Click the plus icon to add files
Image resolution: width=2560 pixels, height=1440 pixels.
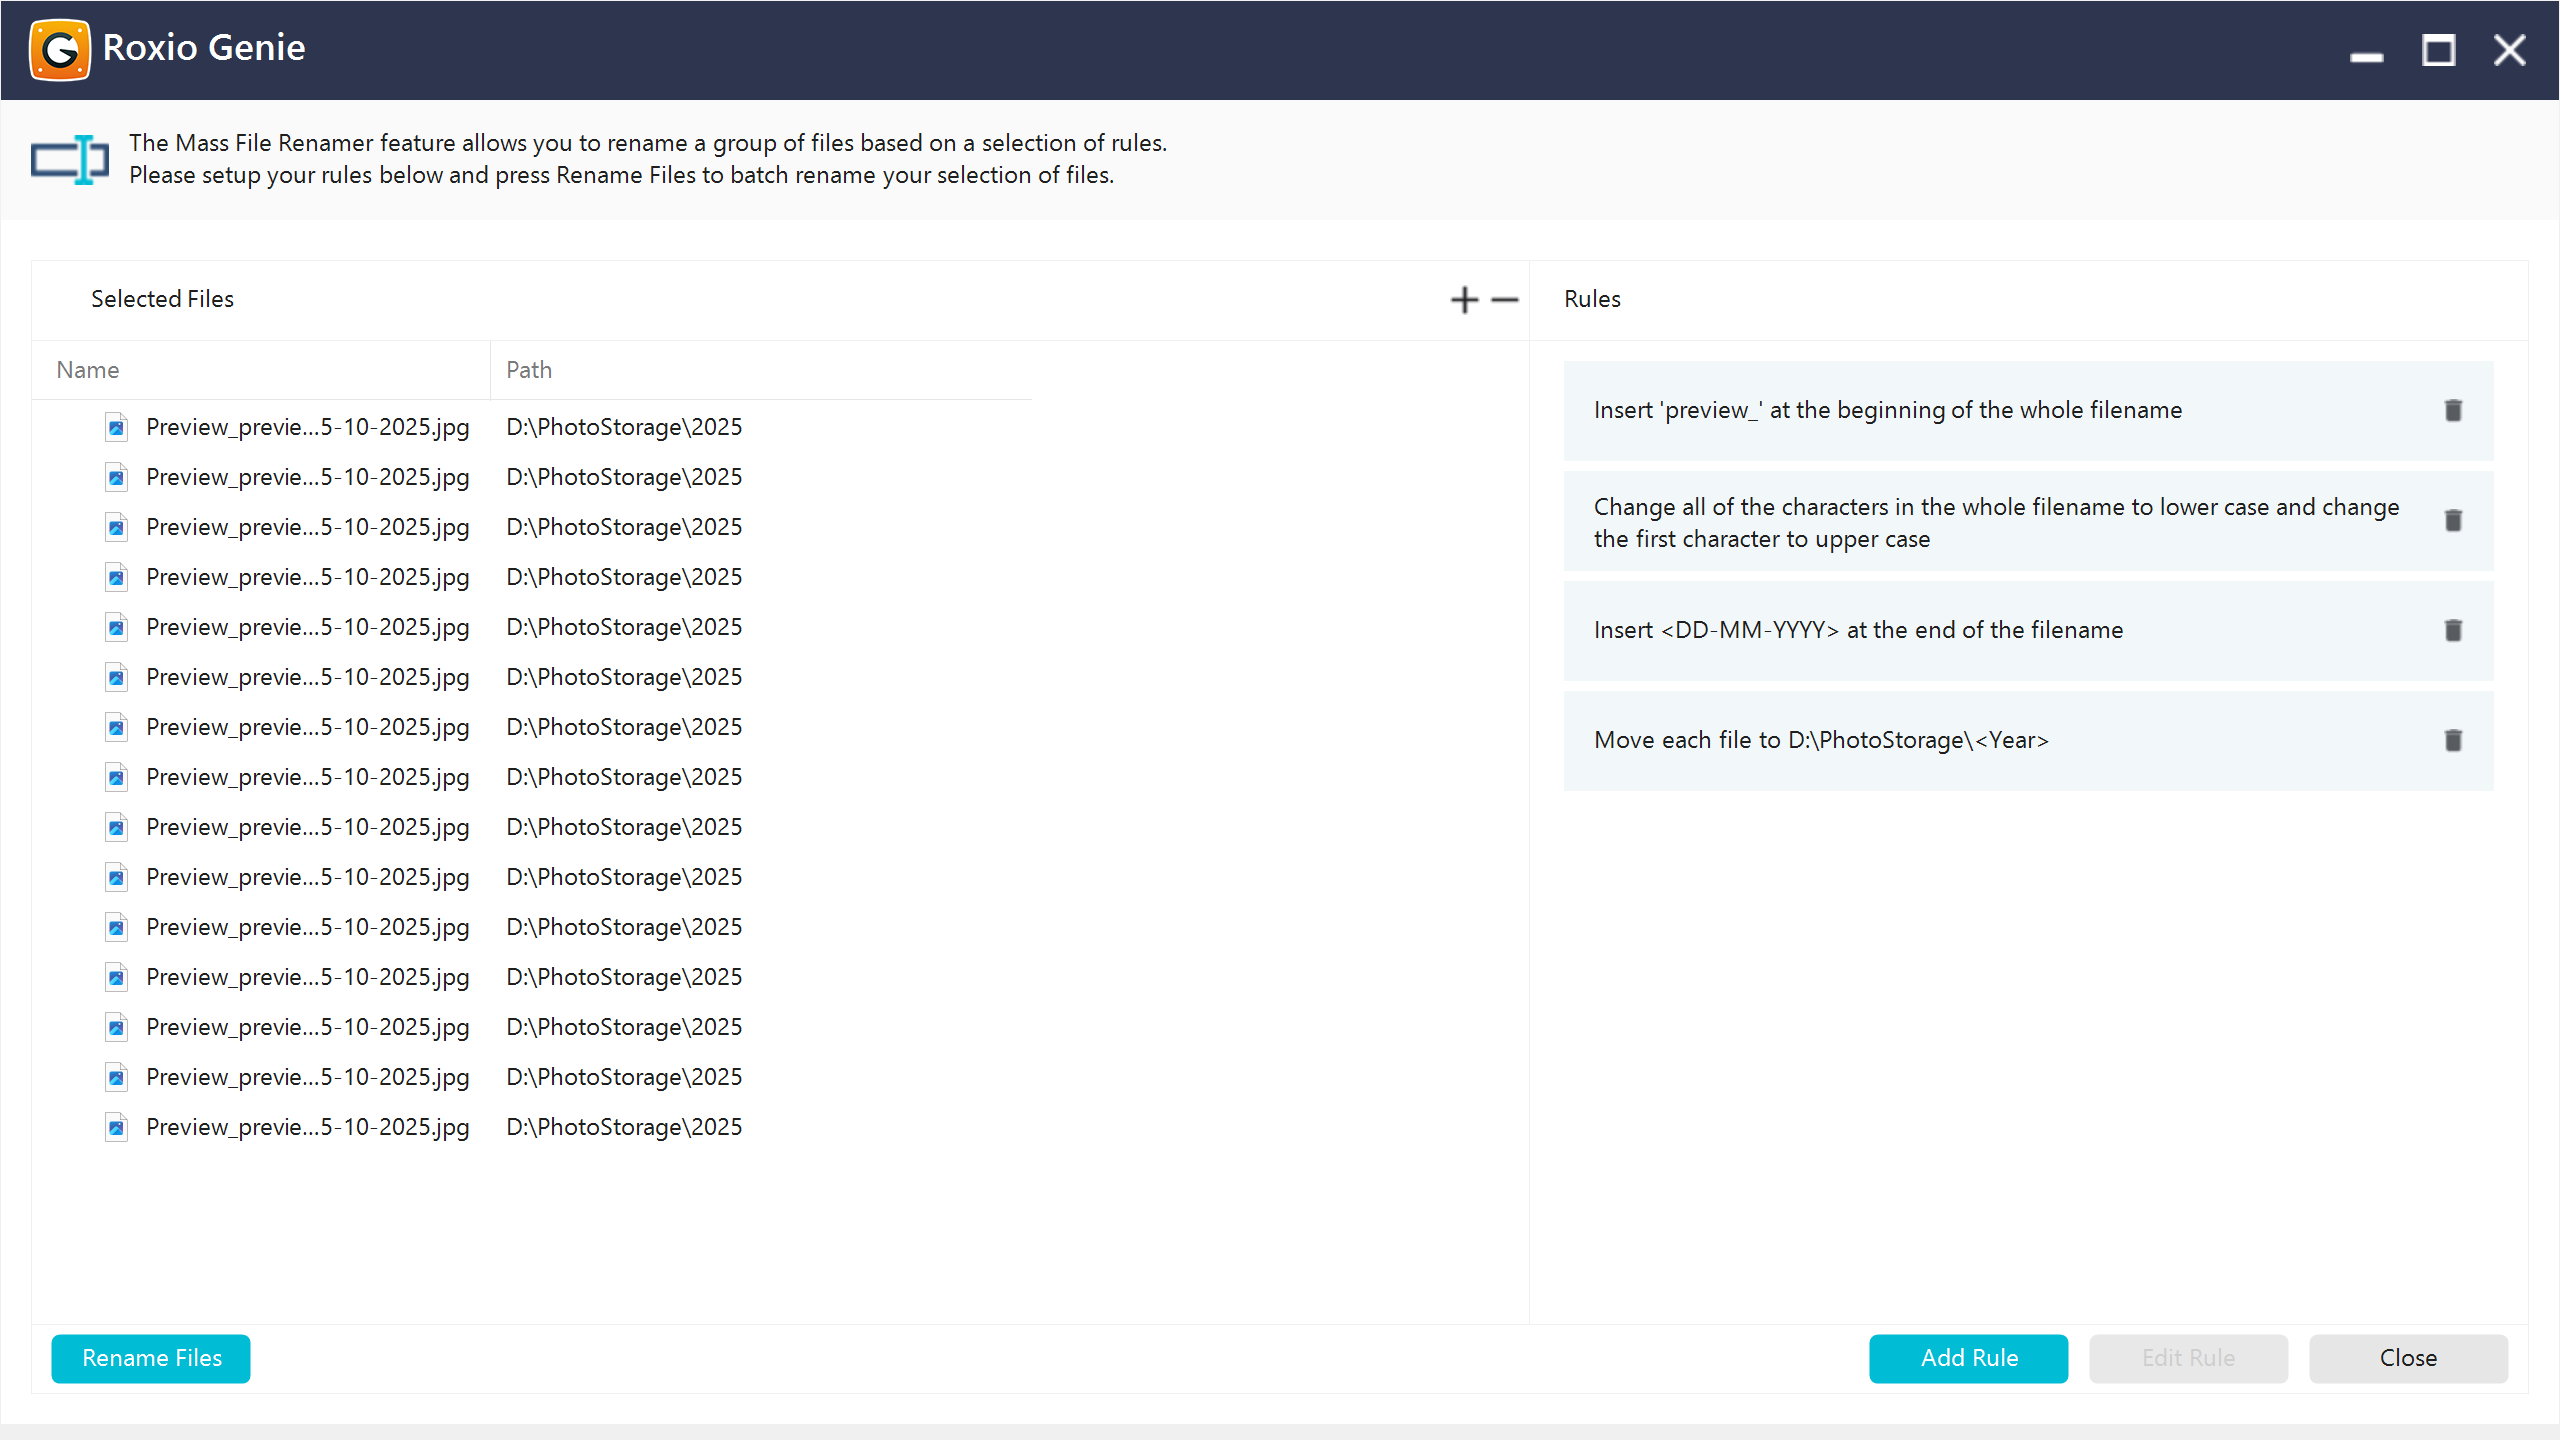[x=1464, y=300]
